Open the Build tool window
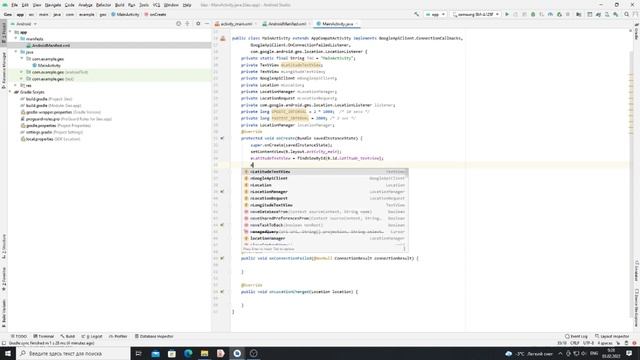Image resolution: width=640 pixels, height=360 pixels. (x=68, y=336)
